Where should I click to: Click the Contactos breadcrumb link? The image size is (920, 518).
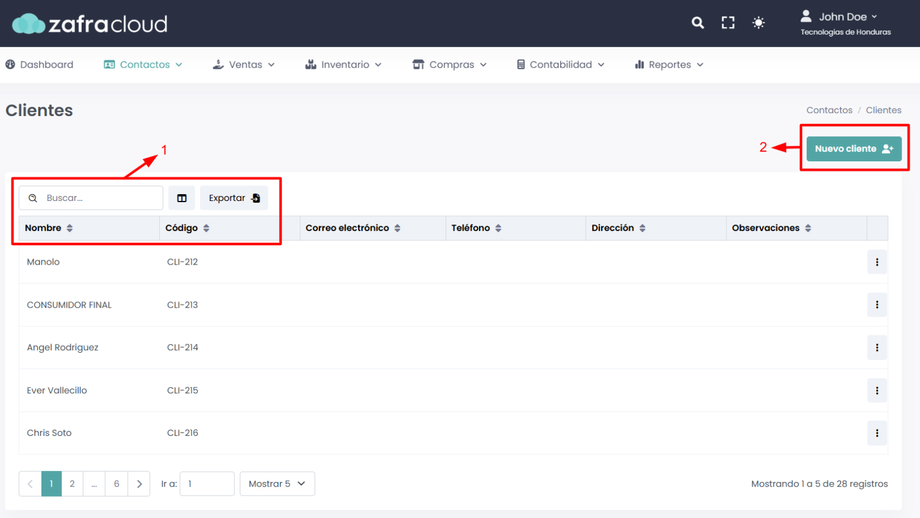(x=829, y=110)
